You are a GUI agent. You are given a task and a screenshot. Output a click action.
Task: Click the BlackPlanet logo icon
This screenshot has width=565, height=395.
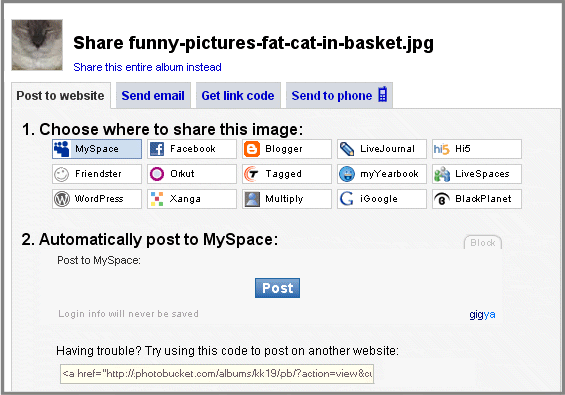pos(442,199)
